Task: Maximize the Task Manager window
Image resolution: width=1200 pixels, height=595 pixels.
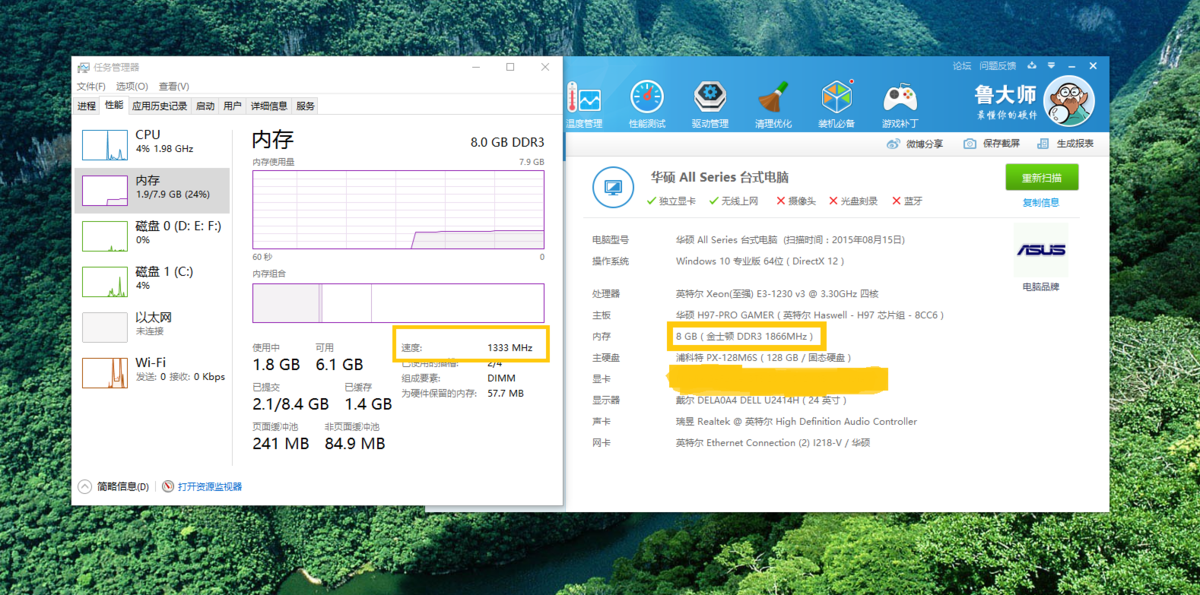Action: [510, 67]
